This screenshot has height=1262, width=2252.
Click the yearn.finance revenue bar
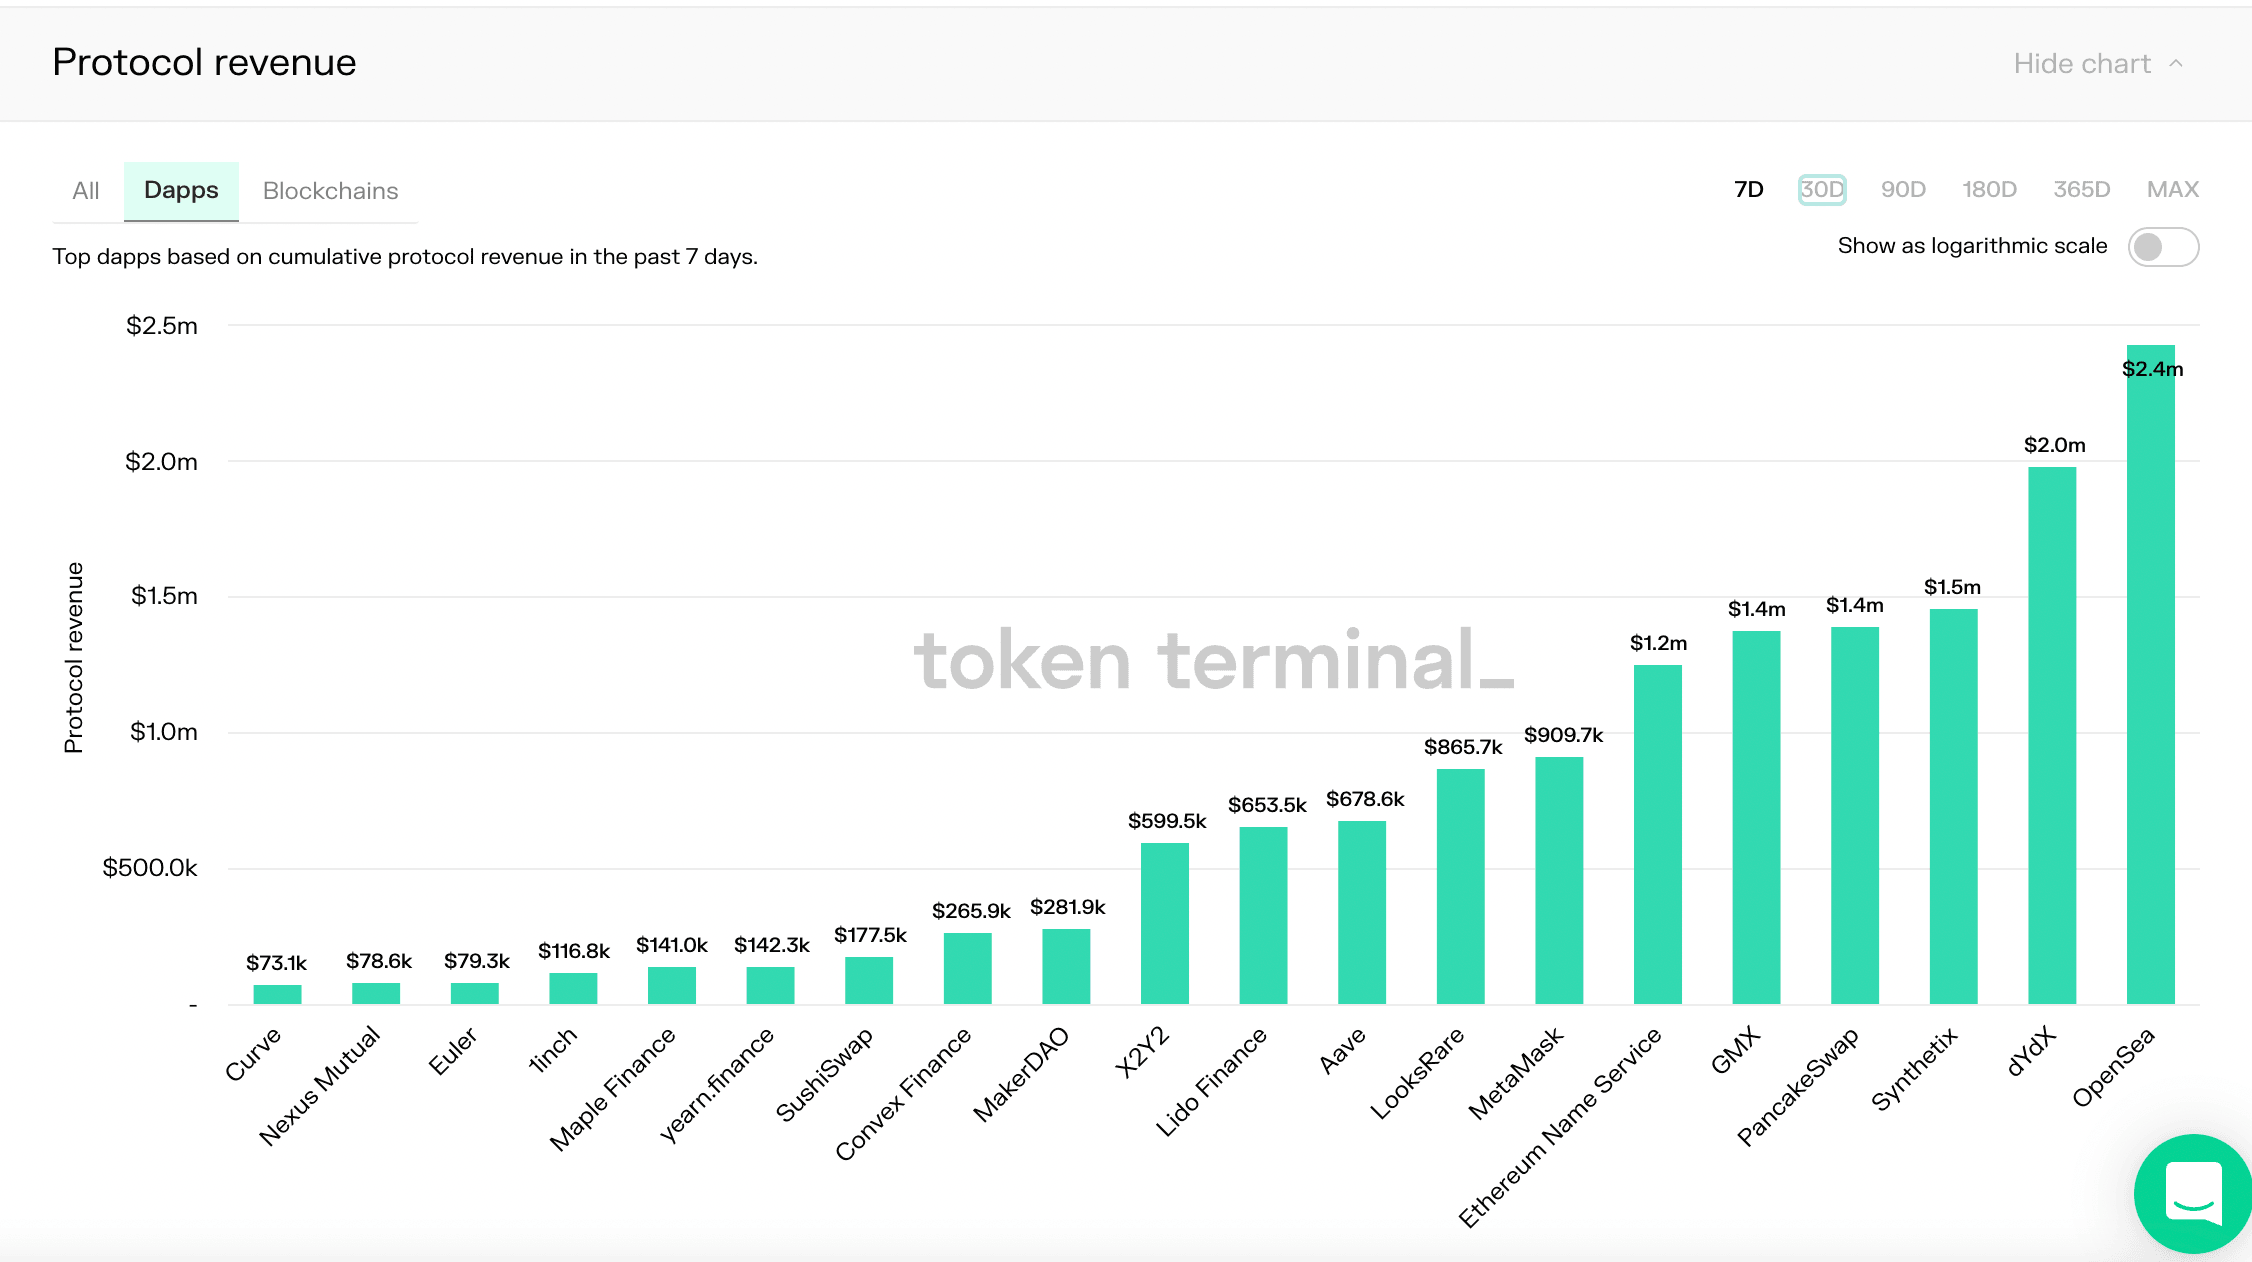click(x=770, y=985)
